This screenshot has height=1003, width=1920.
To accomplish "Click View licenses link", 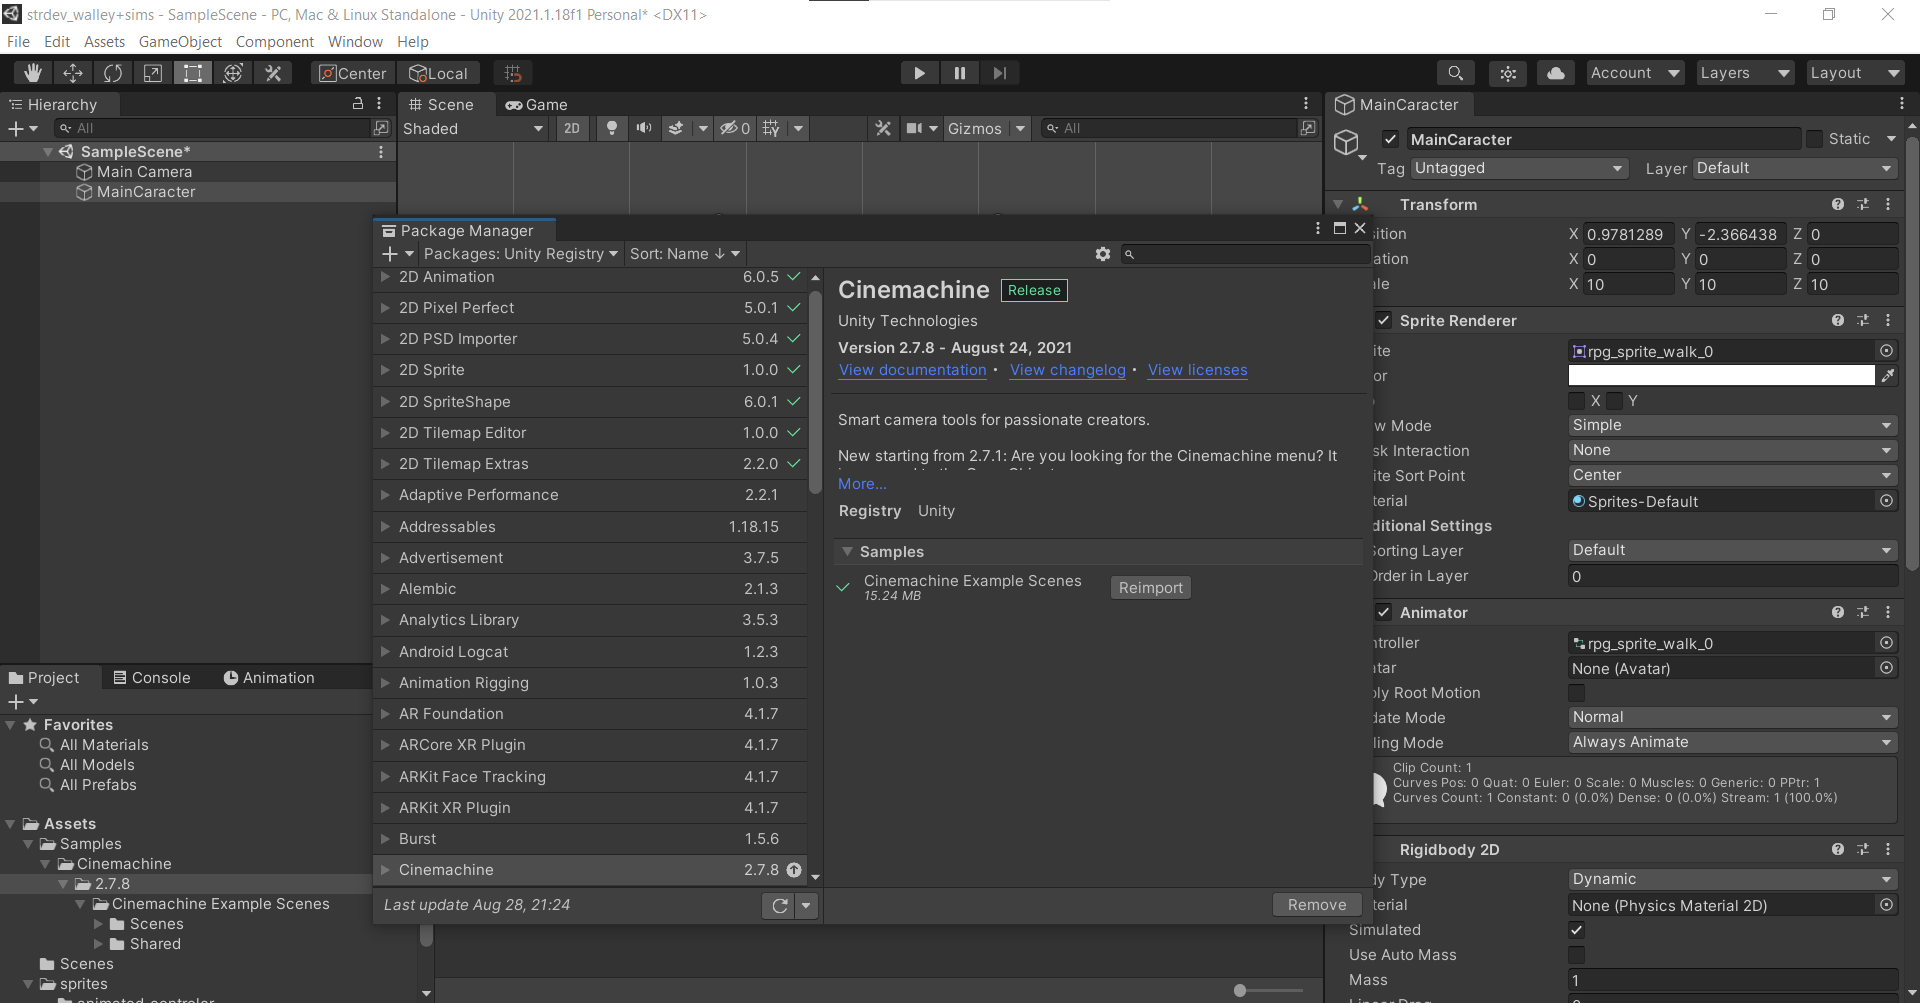I will [x=1198, y=370].
